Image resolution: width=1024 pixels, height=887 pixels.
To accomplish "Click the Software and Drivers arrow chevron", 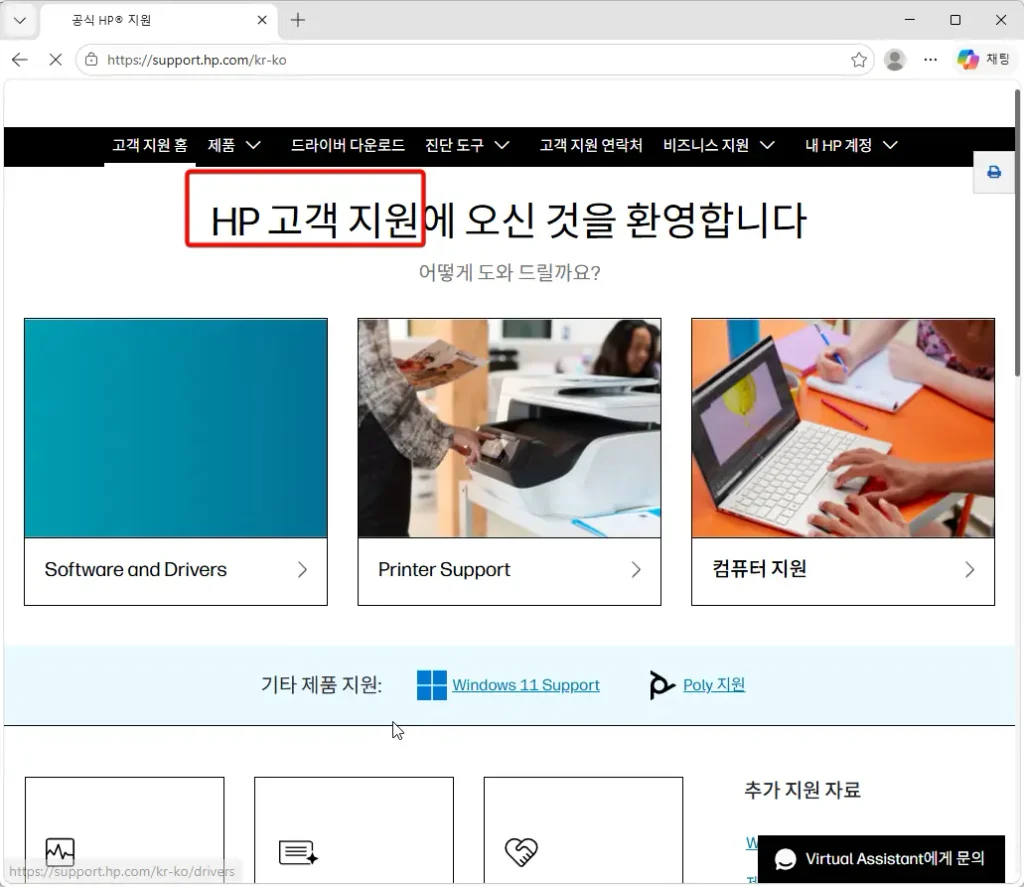I will point(302,570).
